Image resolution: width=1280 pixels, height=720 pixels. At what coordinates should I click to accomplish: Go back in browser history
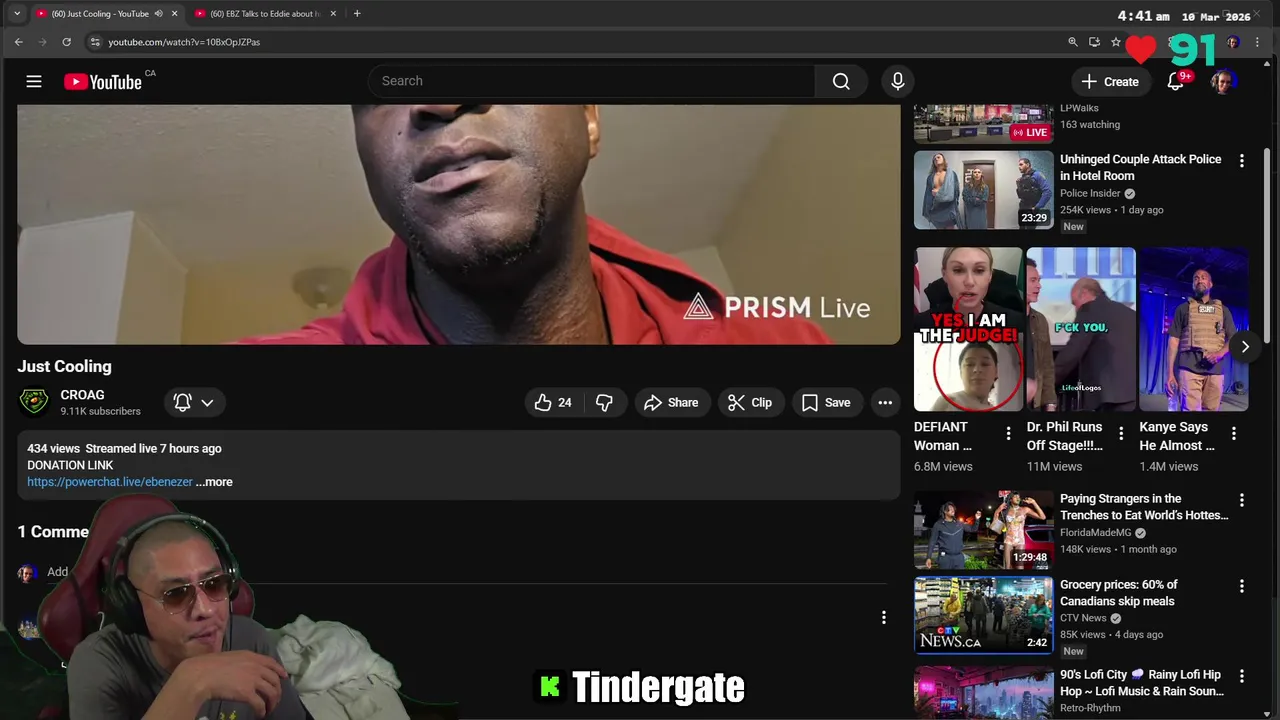[x=18, y=42]
